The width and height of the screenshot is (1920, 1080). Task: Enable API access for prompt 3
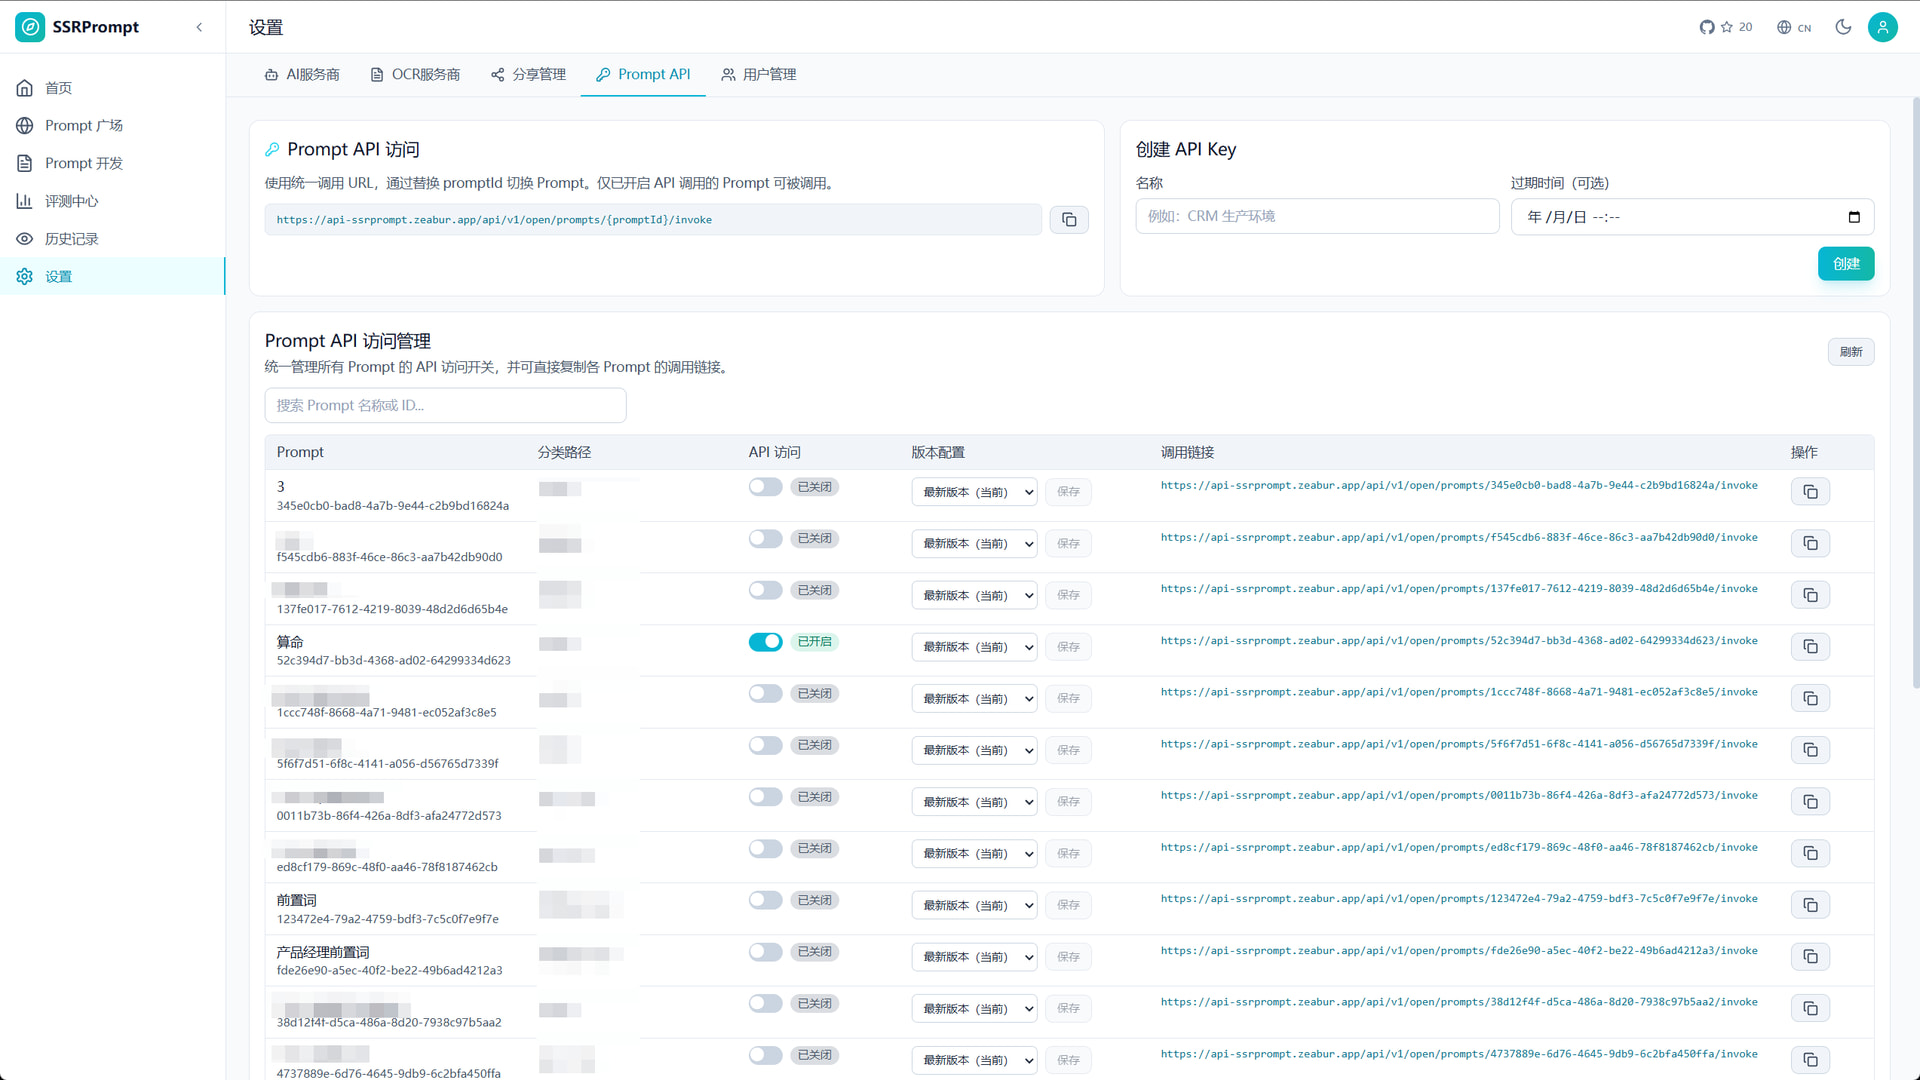tap(765, 487)
